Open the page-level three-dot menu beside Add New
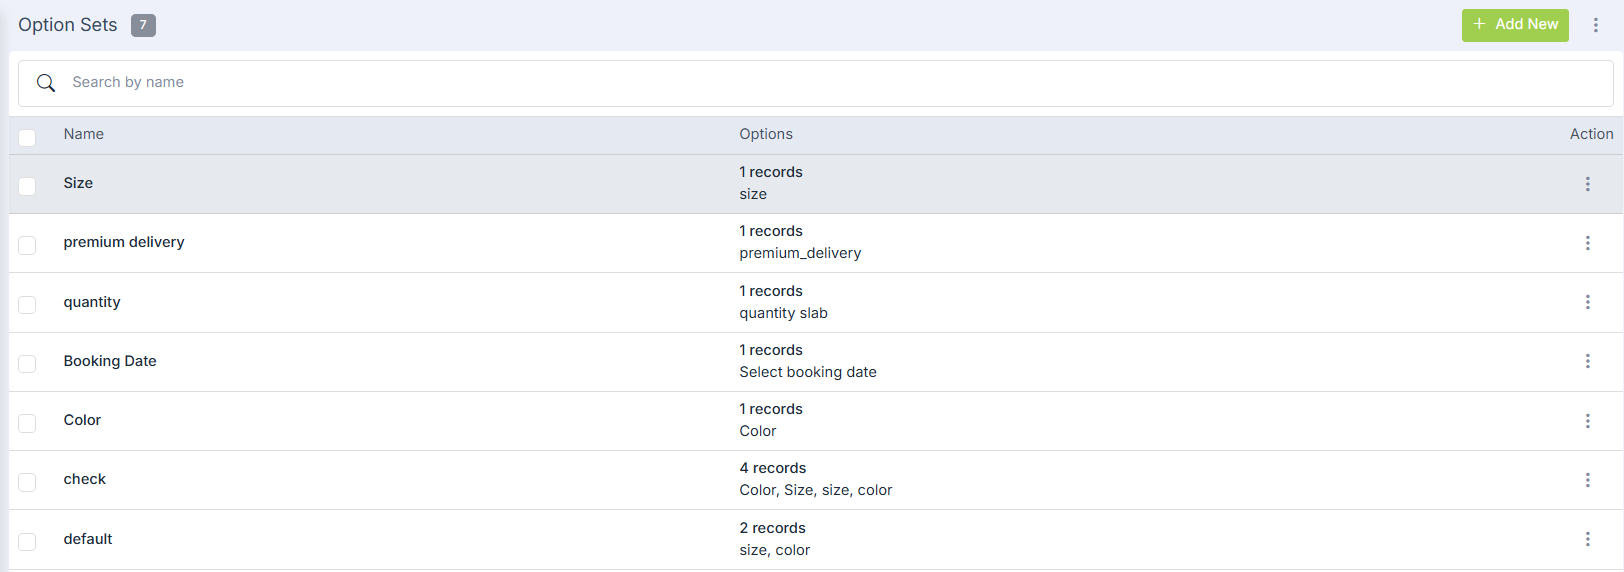This screenshot has width=1624, height=572. click(1595, 25)
